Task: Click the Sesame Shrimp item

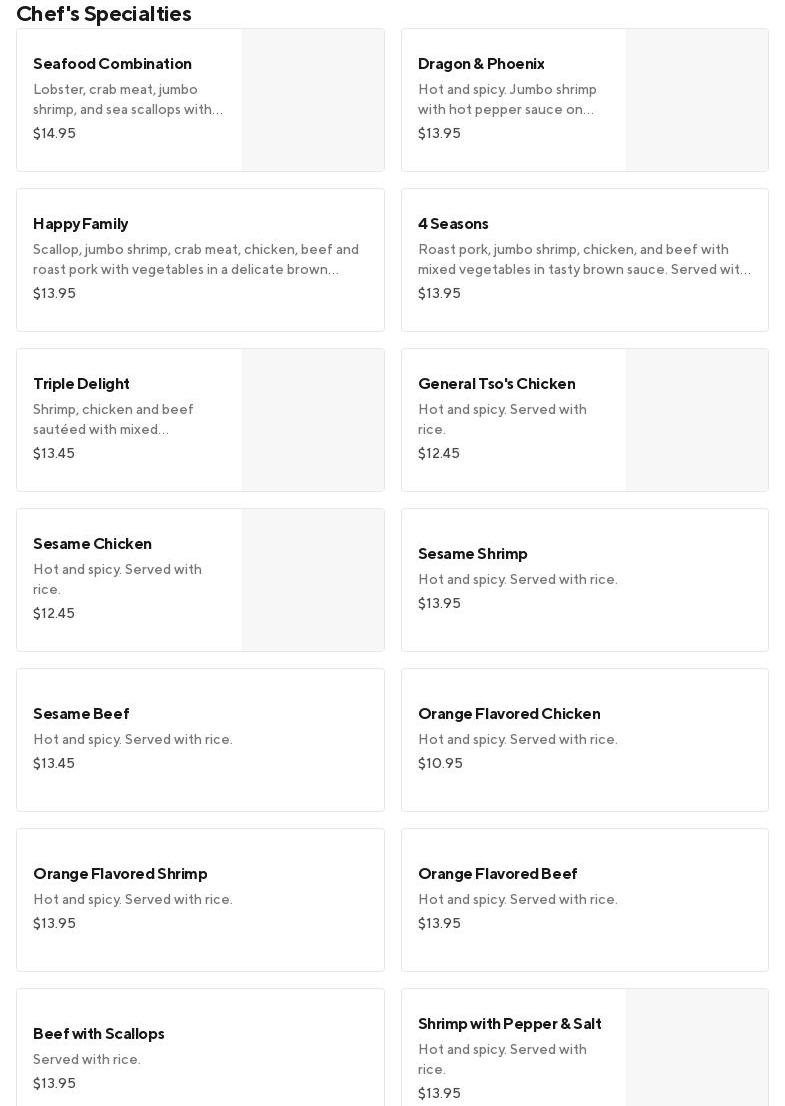Action: (x=584, y=579)
